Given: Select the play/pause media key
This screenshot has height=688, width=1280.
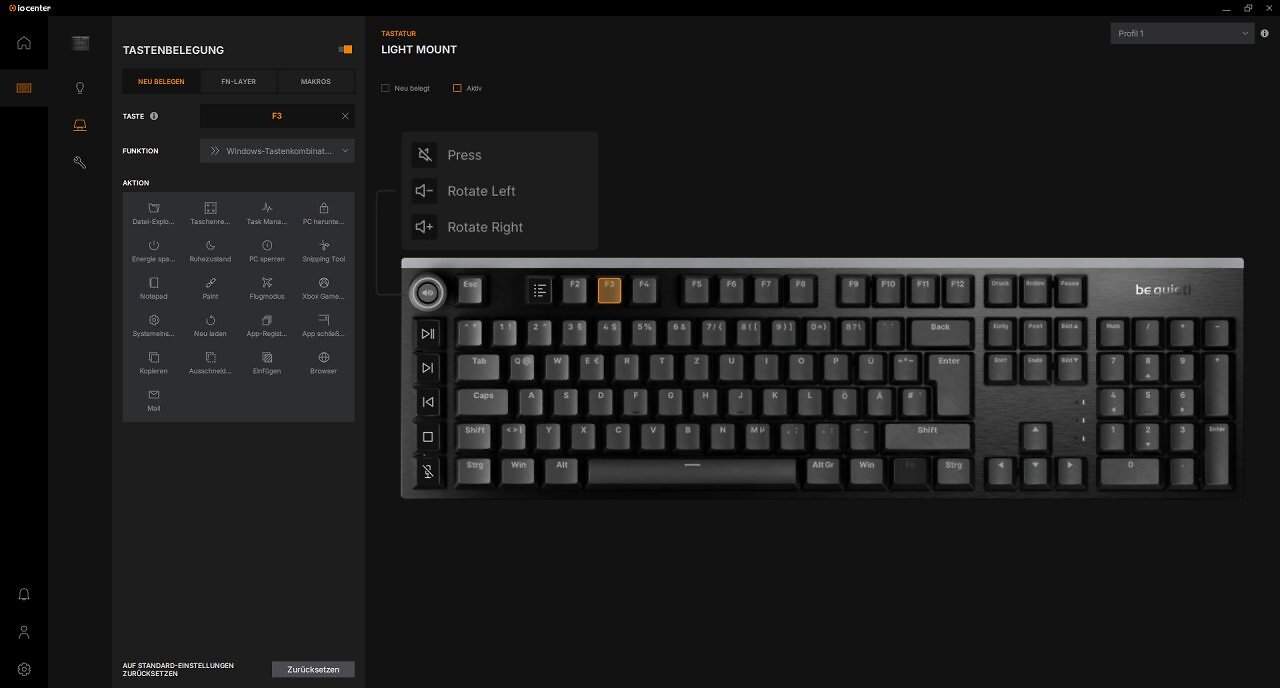Looking at the screenshot, I should click(428, 334).
